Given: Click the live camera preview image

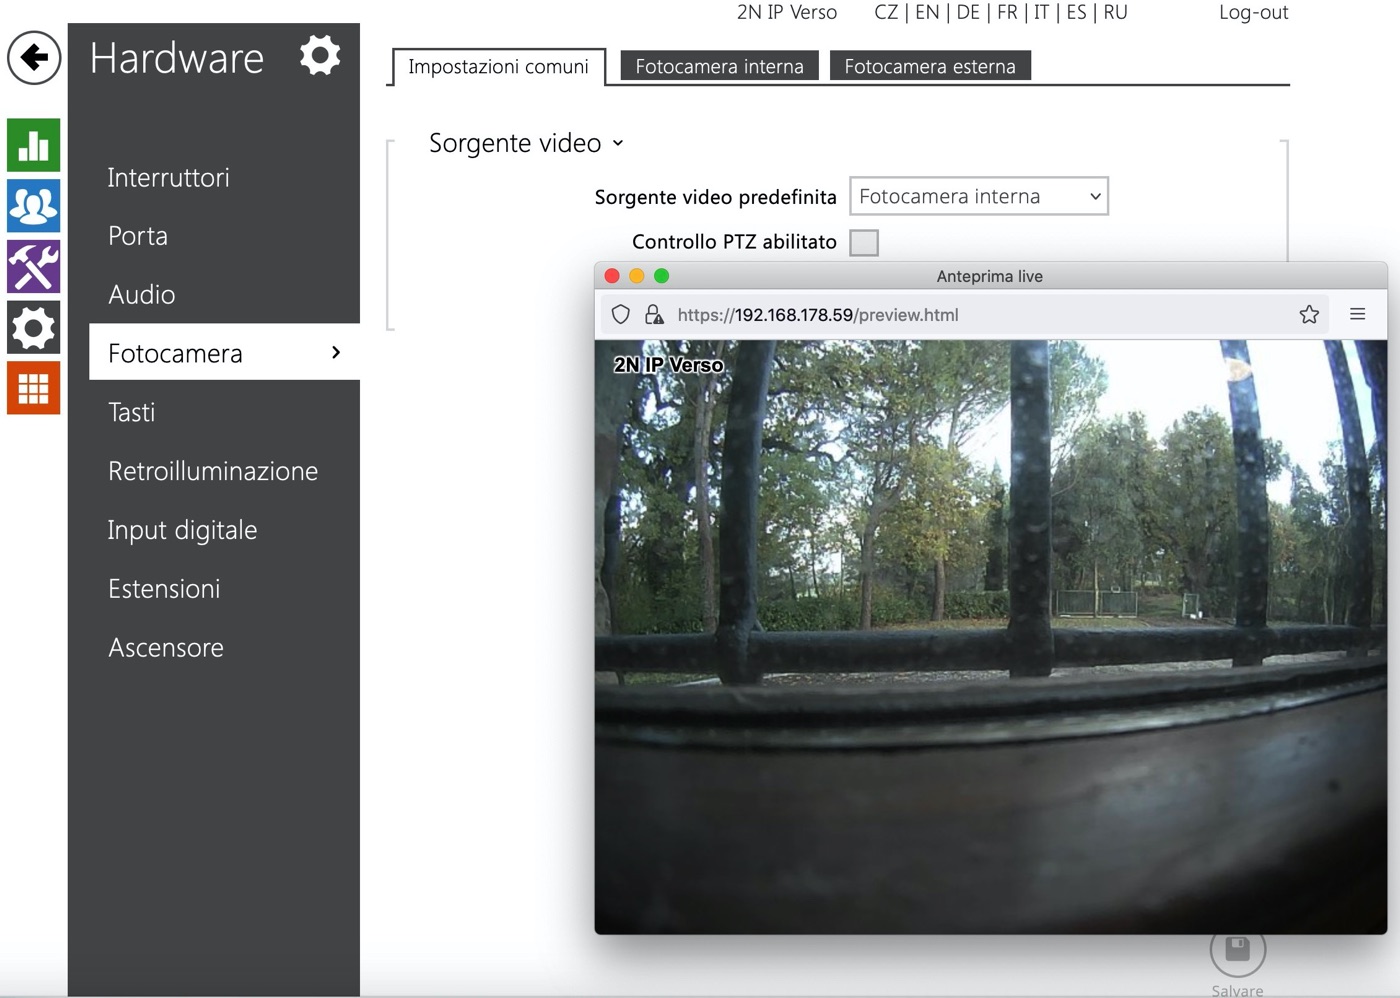Looking at the screenshot, I should pyautogui.click(x=991, y=637).
